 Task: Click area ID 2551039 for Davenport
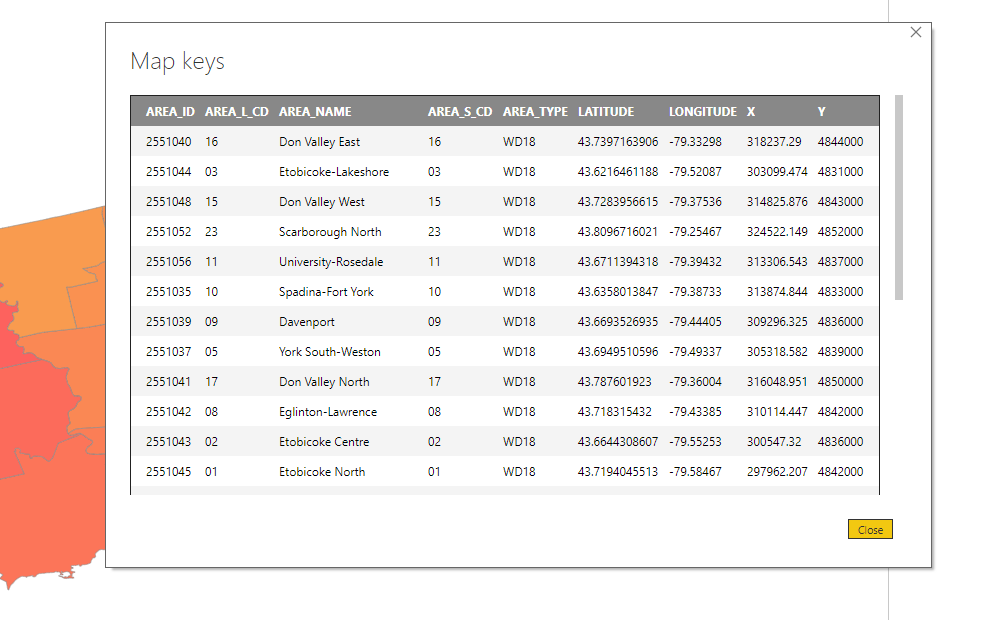(x=168, y=322)
